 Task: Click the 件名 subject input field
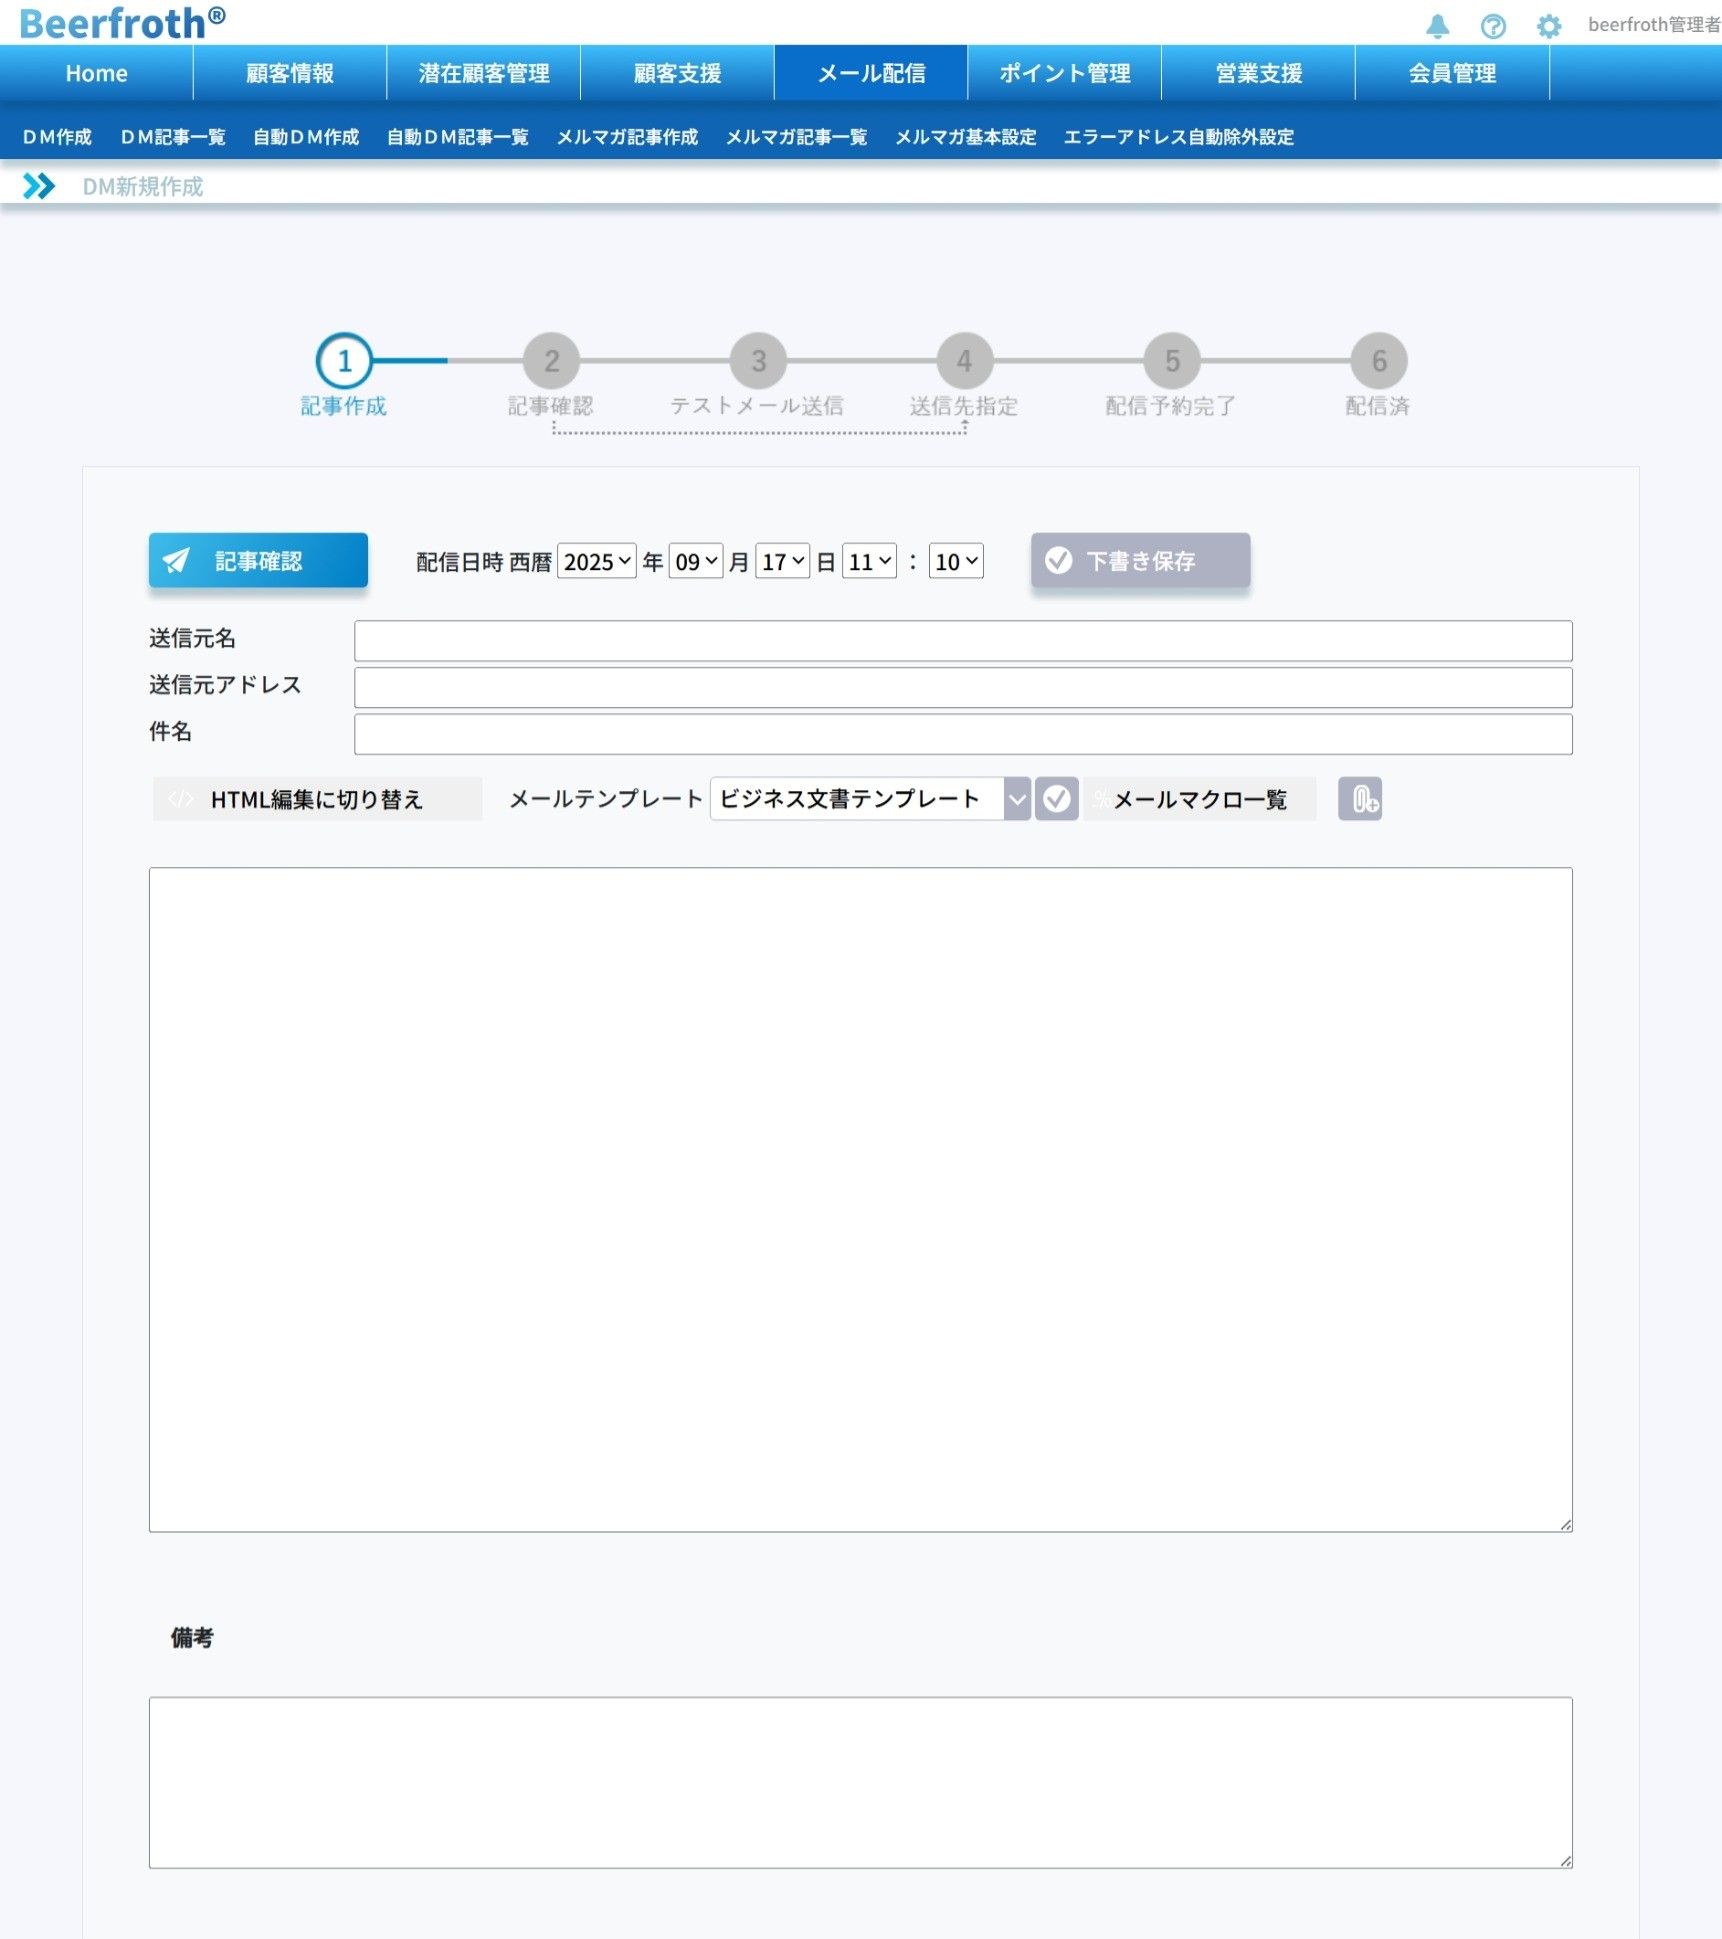point(962,734)
